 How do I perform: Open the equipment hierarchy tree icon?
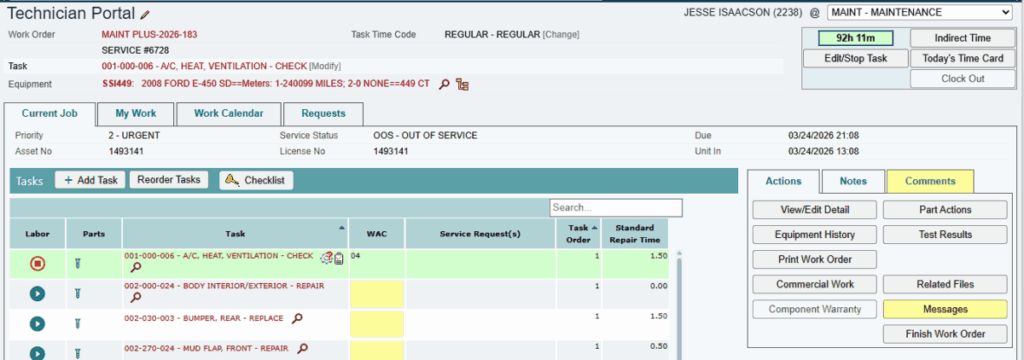[462, 84]
